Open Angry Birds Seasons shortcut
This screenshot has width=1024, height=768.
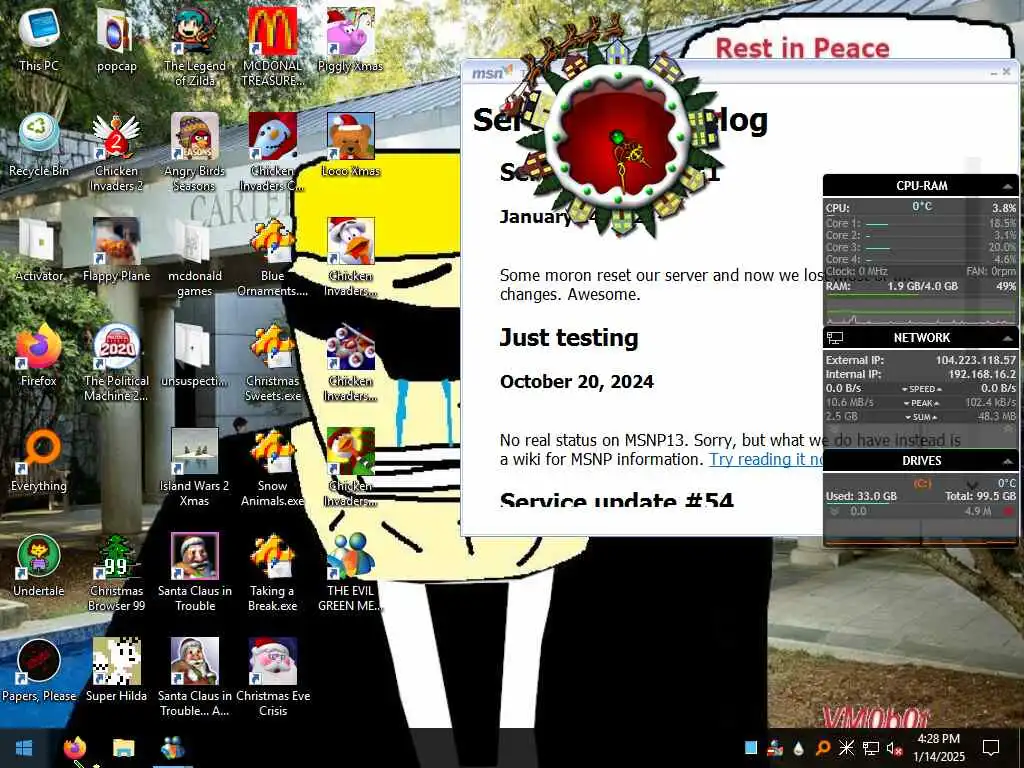click(x=195, y=152)
